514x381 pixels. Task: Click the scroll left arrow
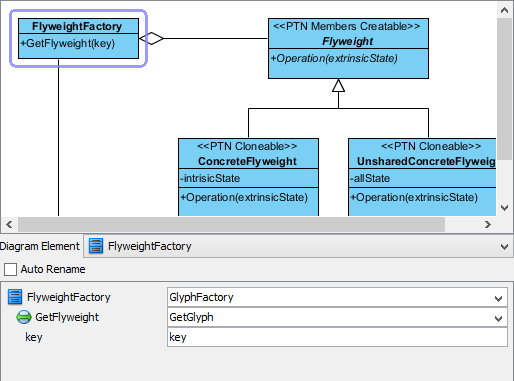pyautogui.click(x=9, y=225)
